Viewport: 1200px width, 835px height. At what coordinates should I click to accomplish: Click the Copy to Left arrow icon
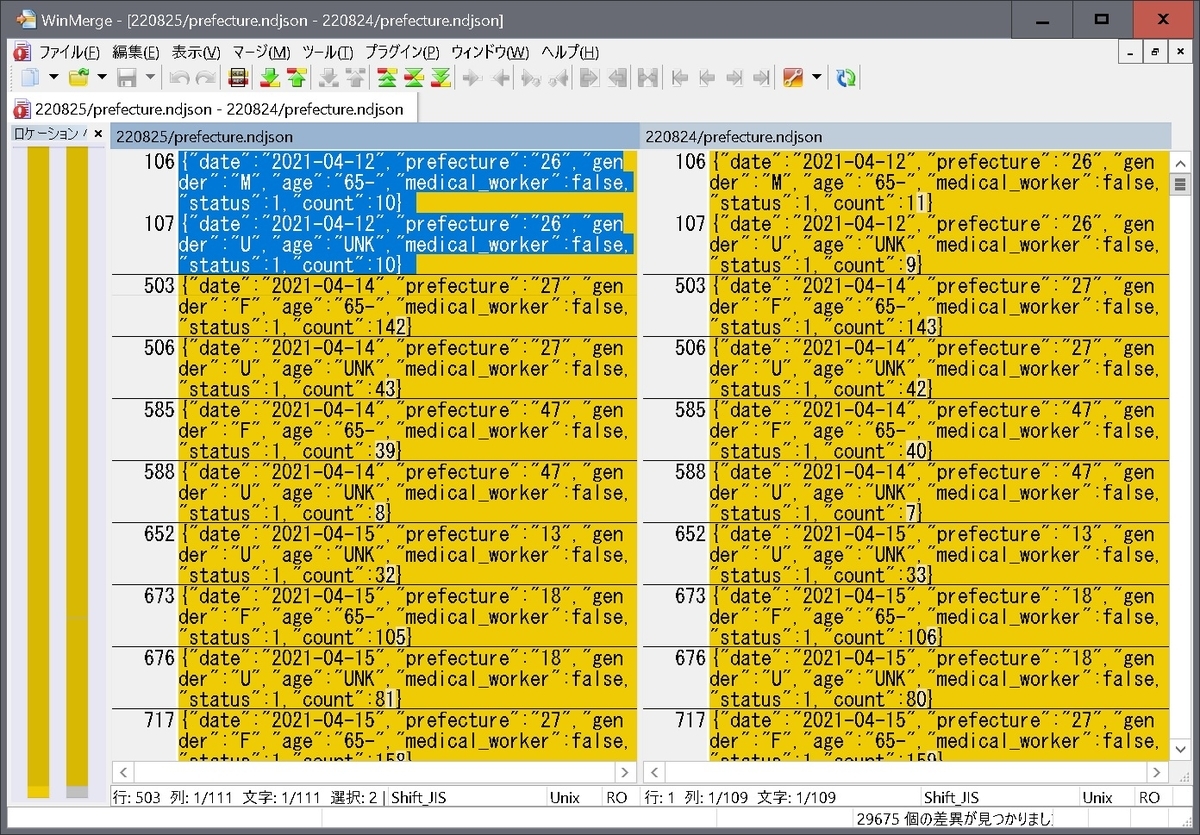pos(500,77)
